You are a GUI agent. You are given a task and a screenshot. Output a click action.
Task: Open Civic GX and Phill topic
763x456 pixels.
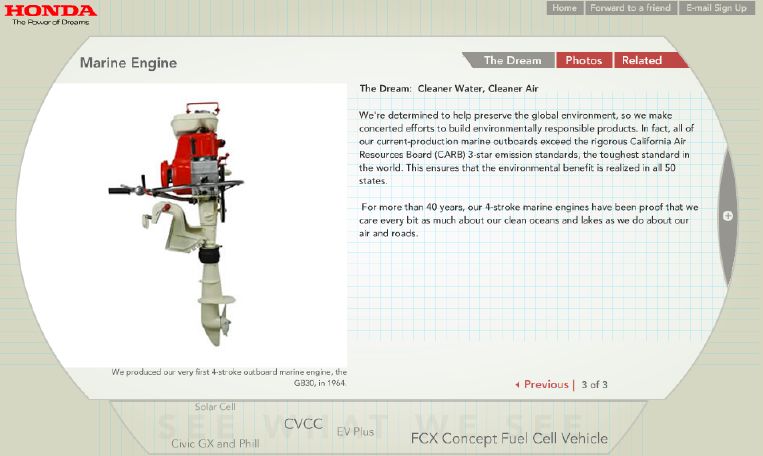pyautogui.click(x=214, y=443)
